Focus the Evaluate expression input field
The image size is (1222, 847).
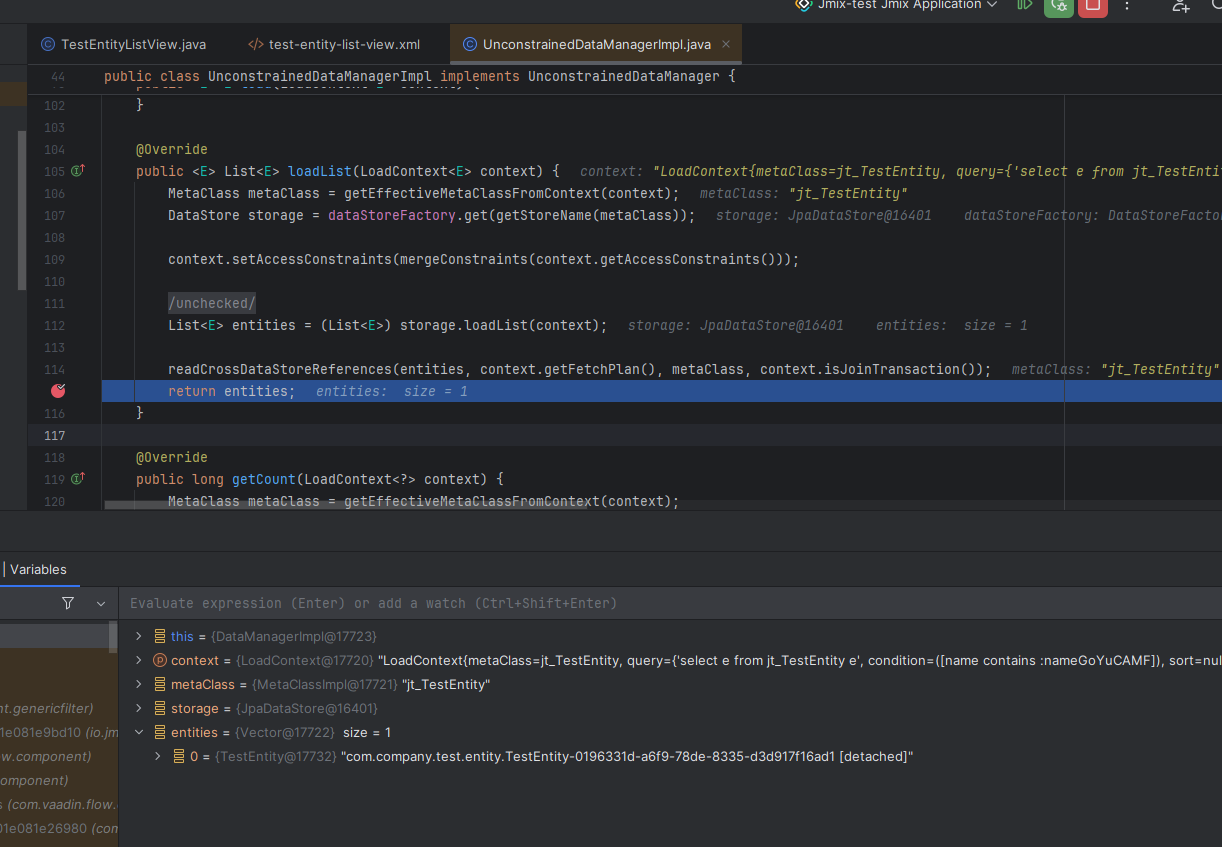coord(670,603)
